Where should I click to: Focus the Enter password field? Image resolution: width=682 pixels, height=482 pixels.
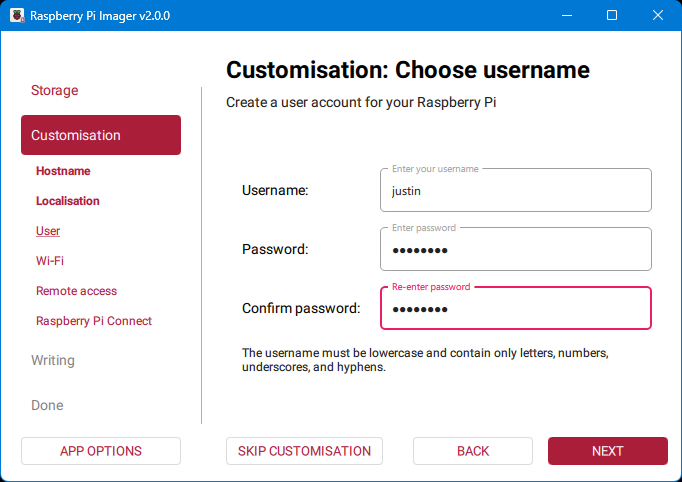[515, 249]
